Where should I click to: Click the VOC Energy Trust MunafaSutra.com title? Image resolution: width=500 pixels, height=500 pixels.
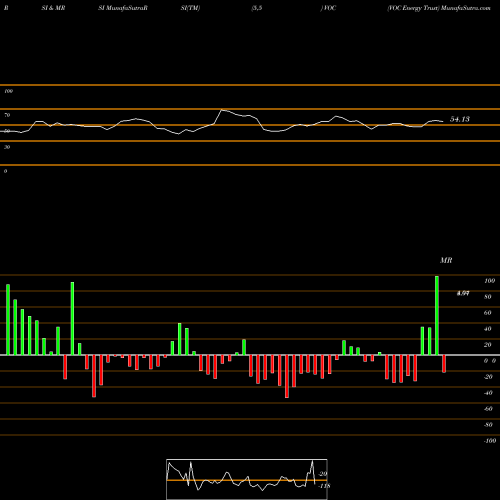pos(439,8)
